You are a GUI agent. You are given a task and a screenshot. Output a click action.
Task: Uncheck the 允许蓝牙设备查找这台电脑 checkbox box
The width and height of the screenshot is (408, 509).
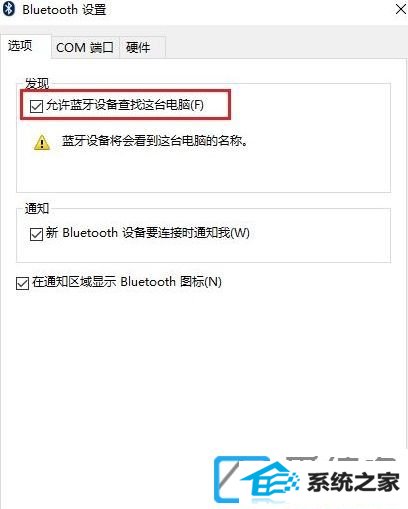[x=36, y=106]
